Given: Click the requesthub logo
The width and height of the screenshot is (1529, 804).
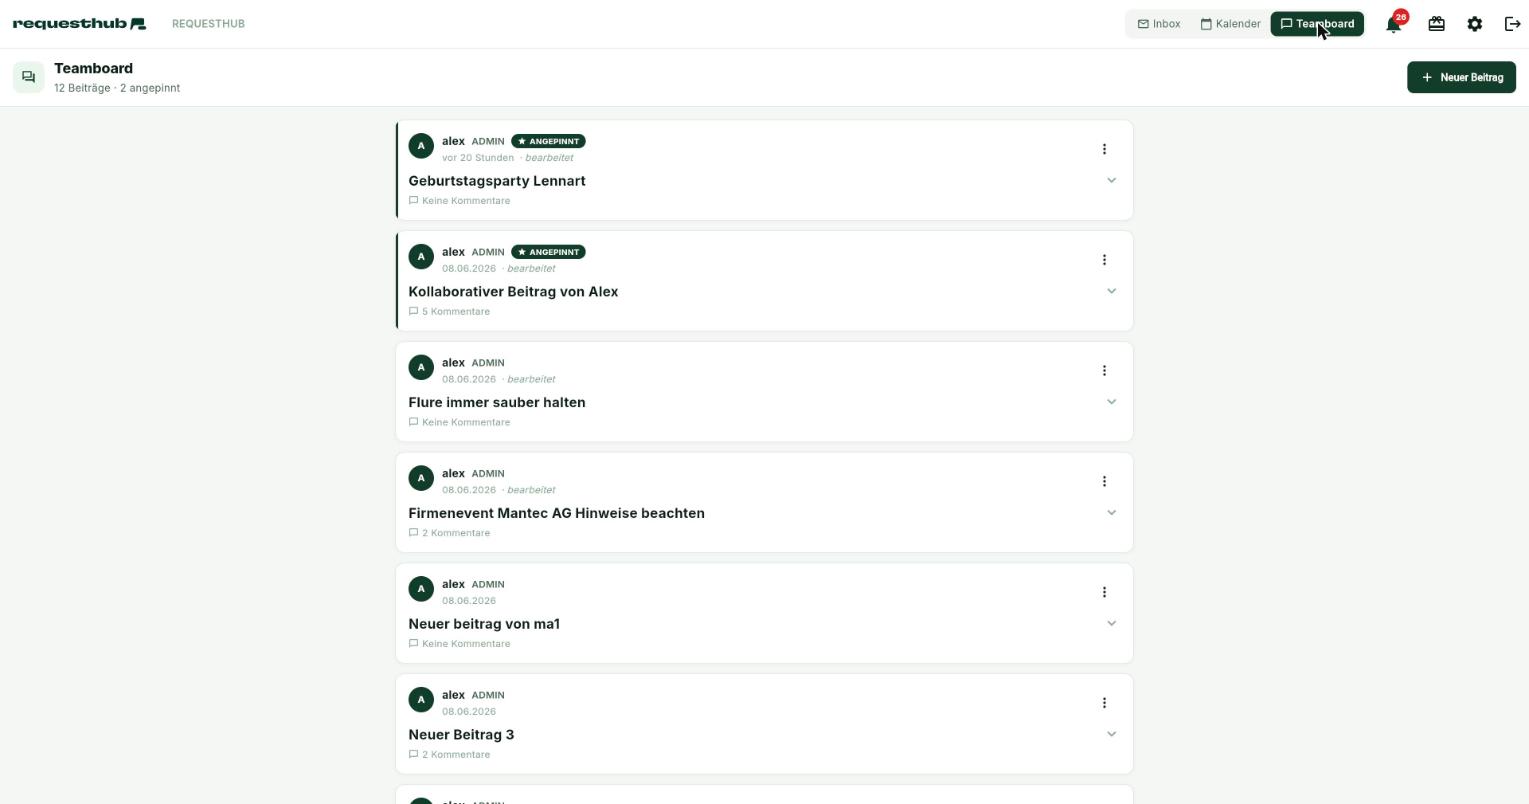Looking at the screenshot, I should click(79, 23).
